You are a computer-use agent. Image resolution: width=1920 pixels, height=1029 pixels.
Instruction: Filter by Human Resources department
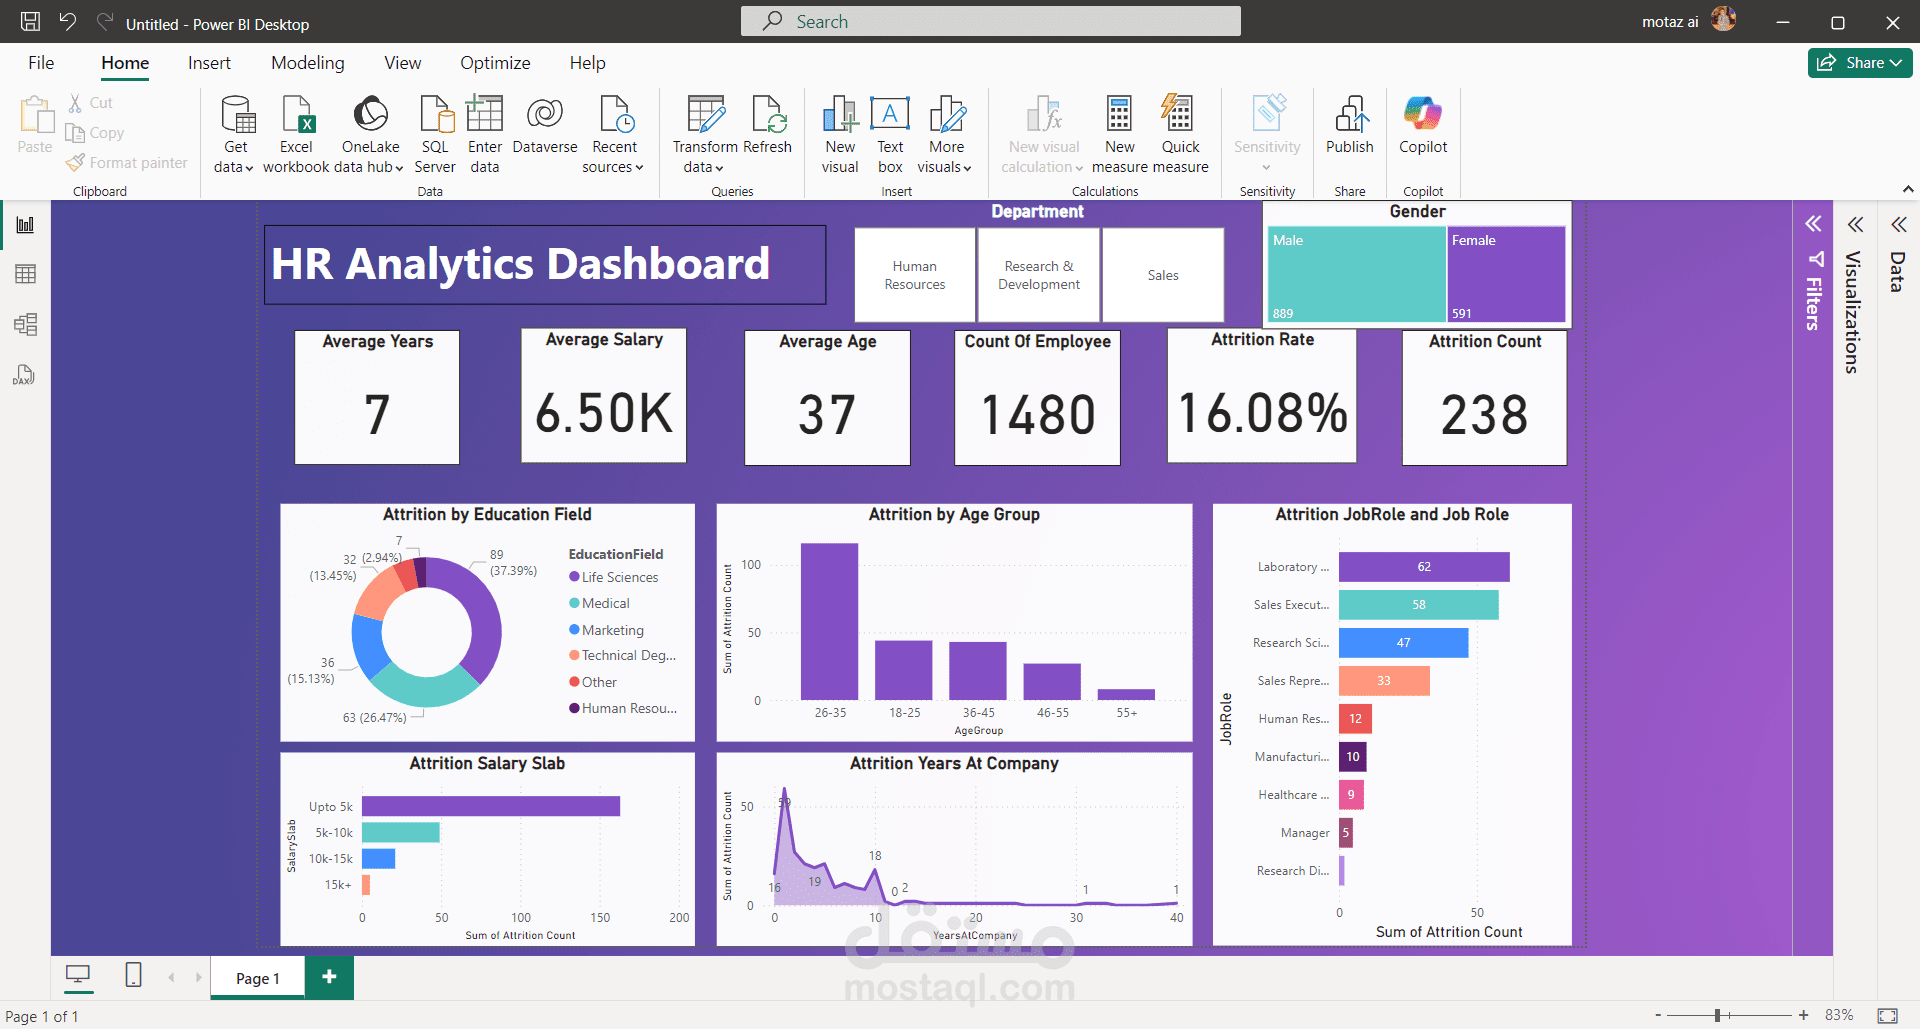point(914,275)
